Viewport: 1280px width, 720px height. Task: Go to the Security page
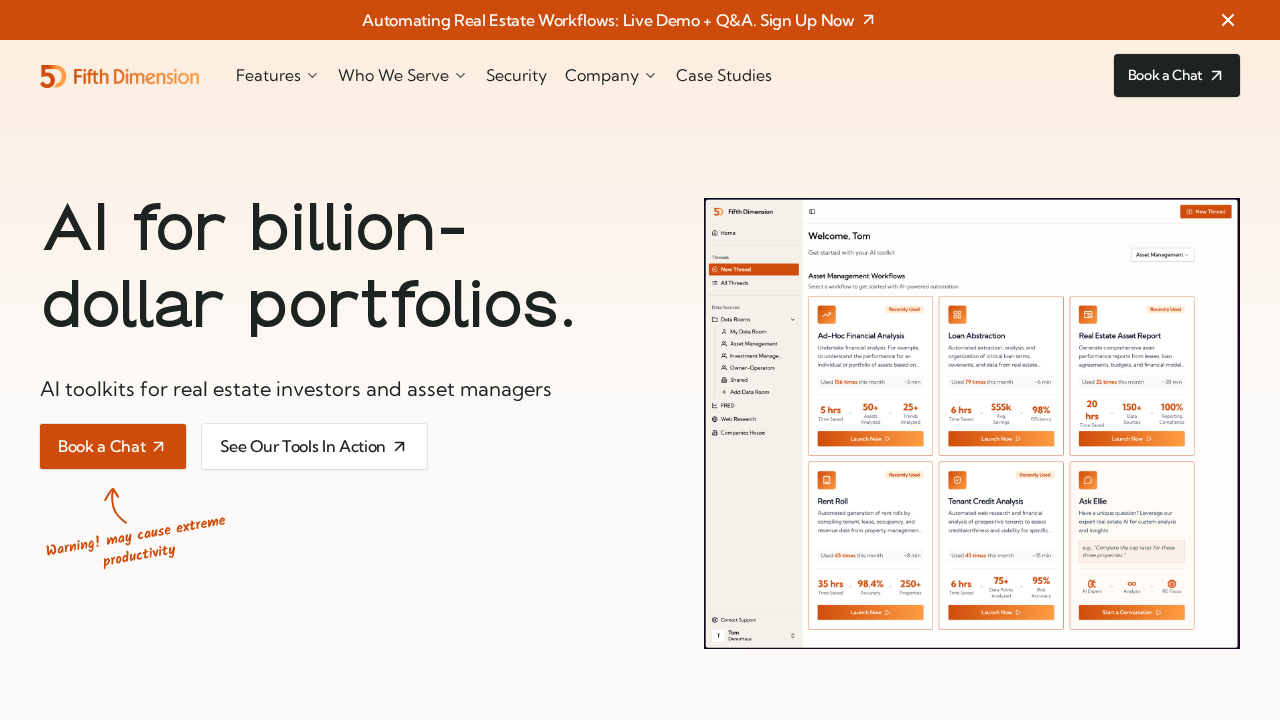point(516,76)
